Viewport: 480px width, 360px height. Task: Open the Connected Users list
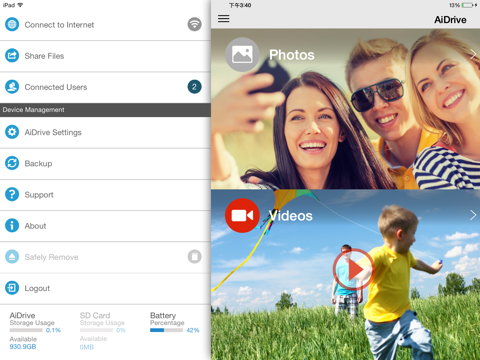pyautogui.click(x=105, y=87)
